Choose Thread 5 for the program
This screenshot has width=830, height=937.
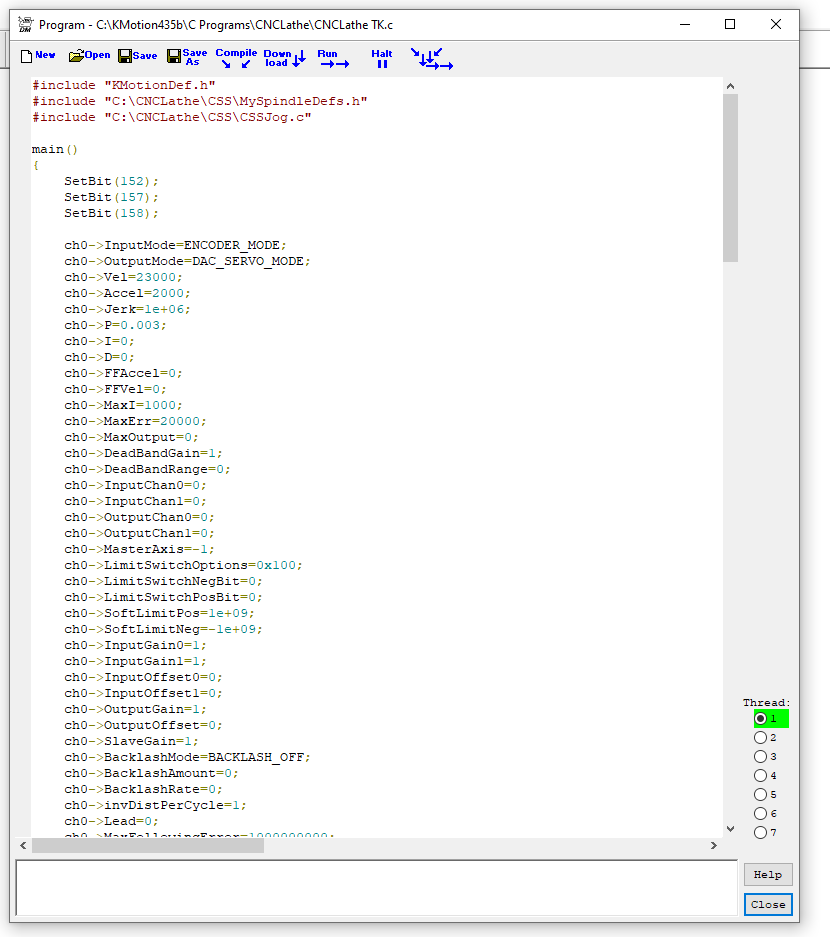point(761,794)
